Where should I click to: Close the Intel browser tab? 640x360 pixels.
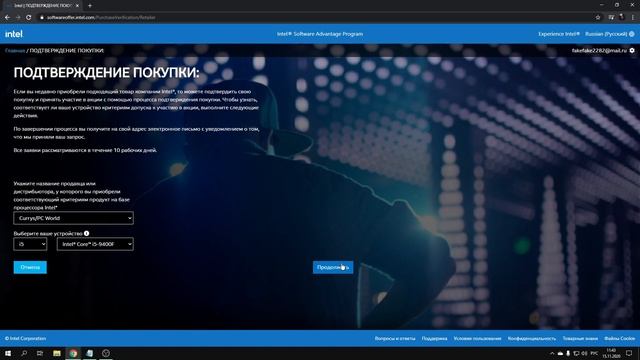click(x=77, y=6)
